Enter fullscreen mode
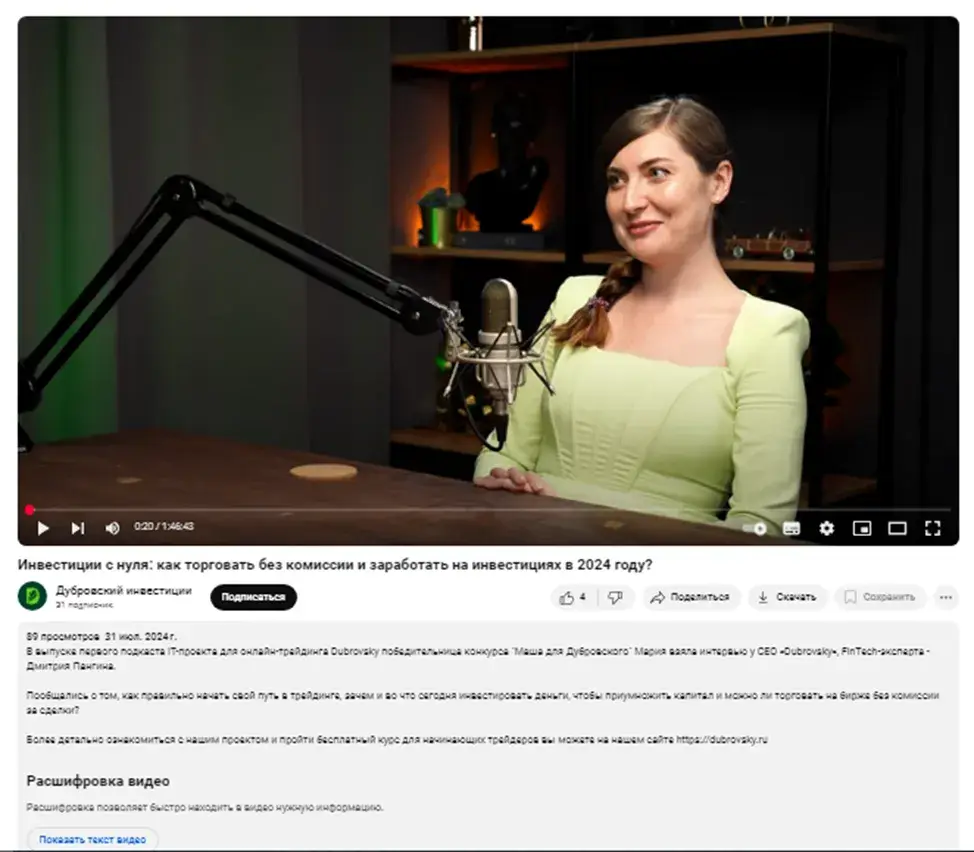The height and width of the screenshot is (852, 974). pyautogui.click(x=932, y=528)
